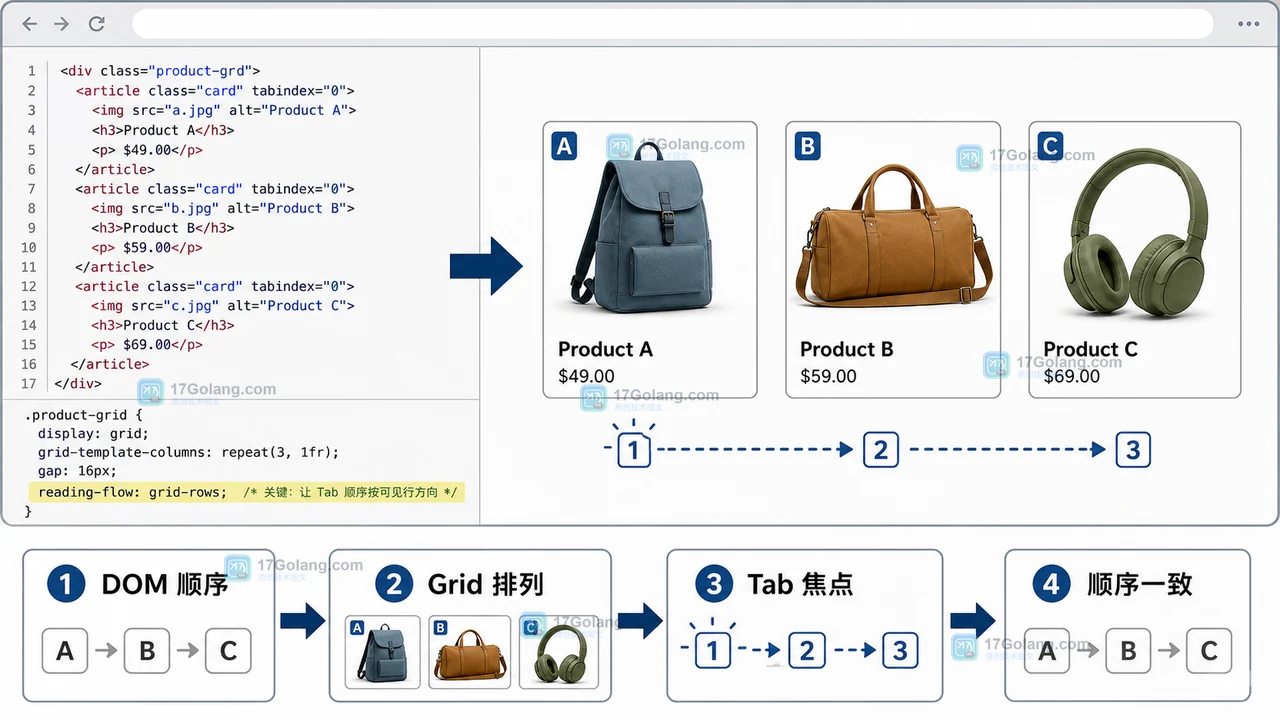Click the highlighted reading-flow: grid-rows; declaration
Screen dimensions: 1280x720
click(x=132, y=493)
